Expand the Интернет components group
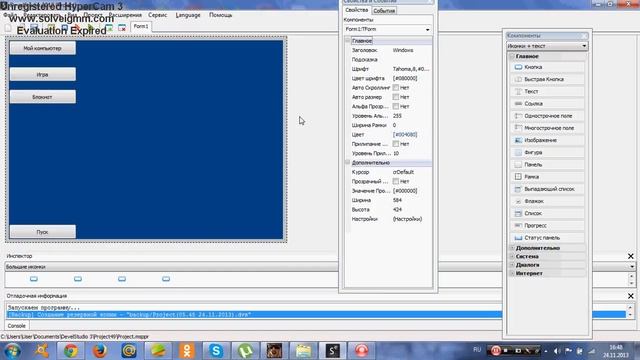 (512, 273)
